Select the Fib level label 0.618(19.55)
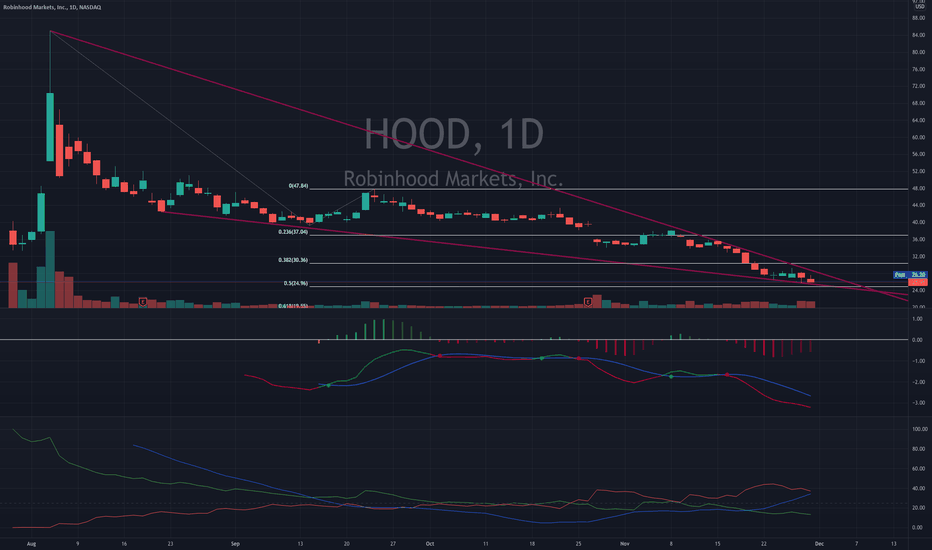 point(293,306)
